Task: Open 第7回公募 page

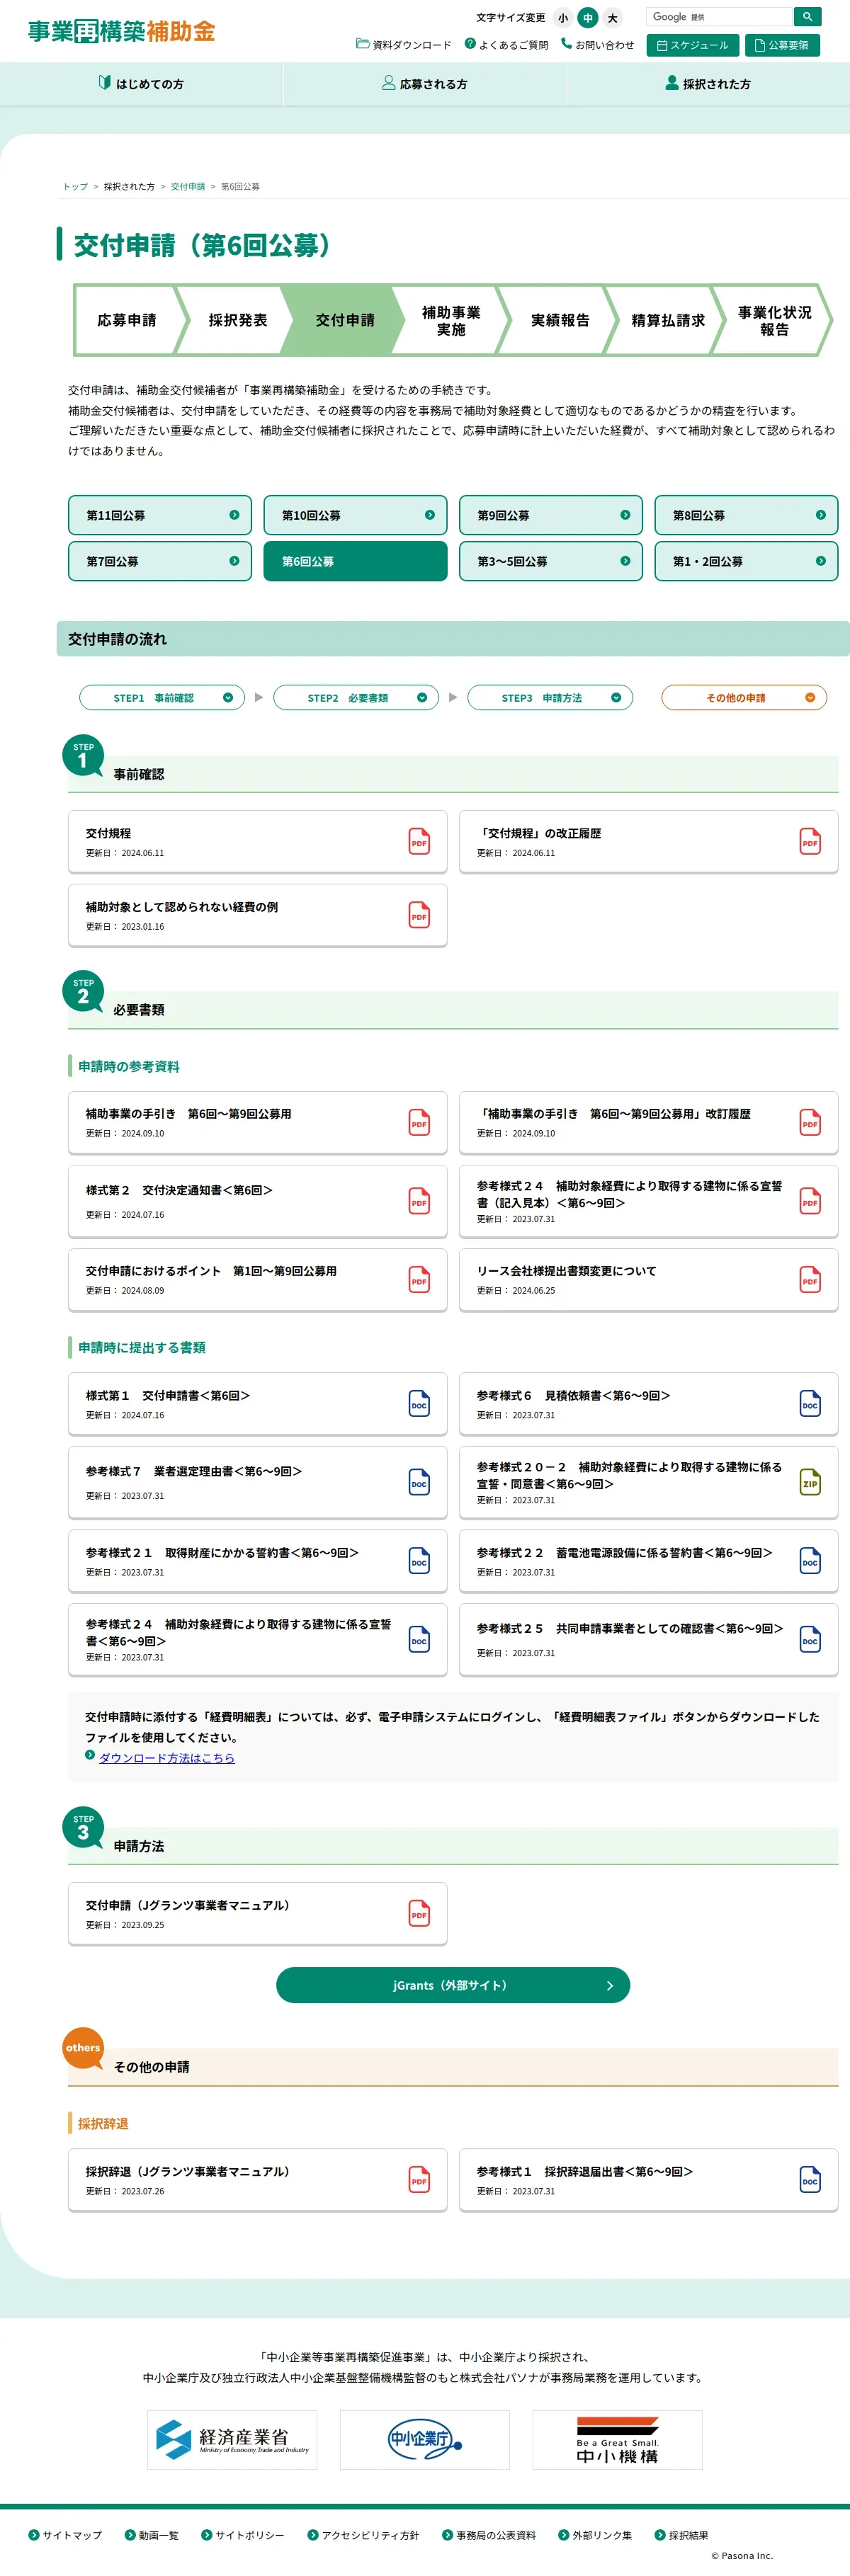Action: pyautogui.click(x=160, y=561)
